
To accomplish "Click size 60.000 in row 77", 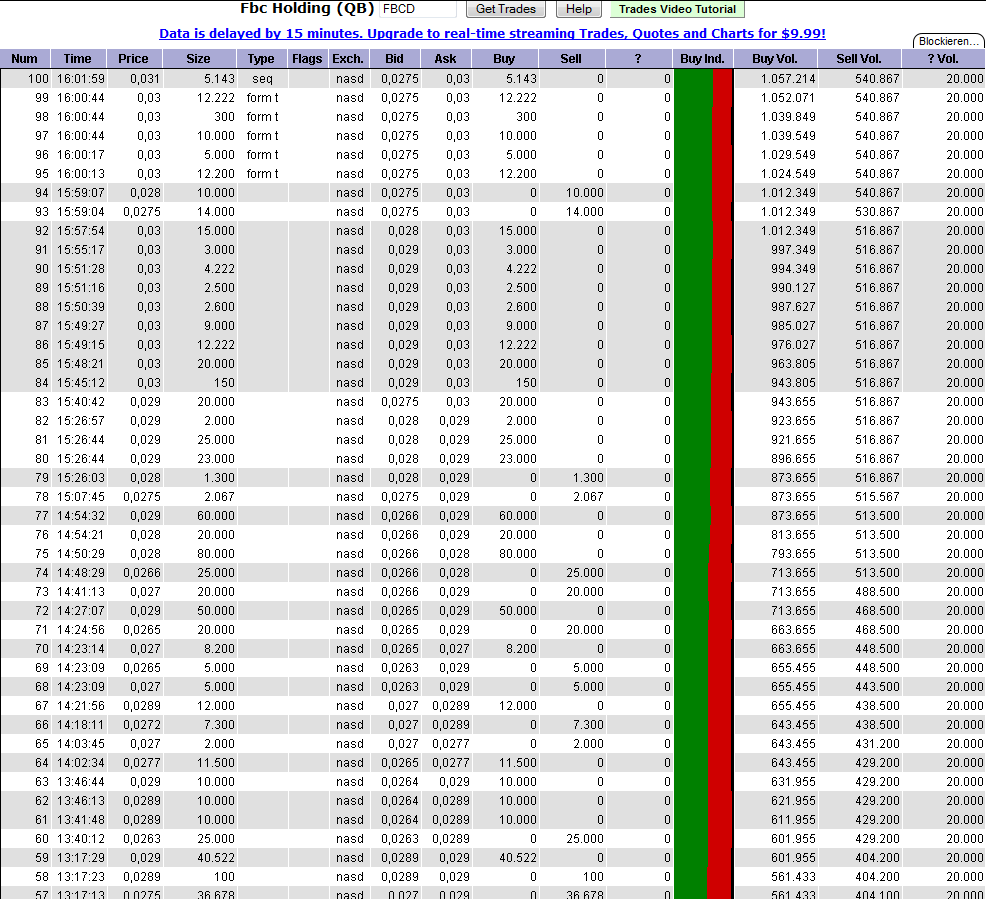I will pos(216,516).
